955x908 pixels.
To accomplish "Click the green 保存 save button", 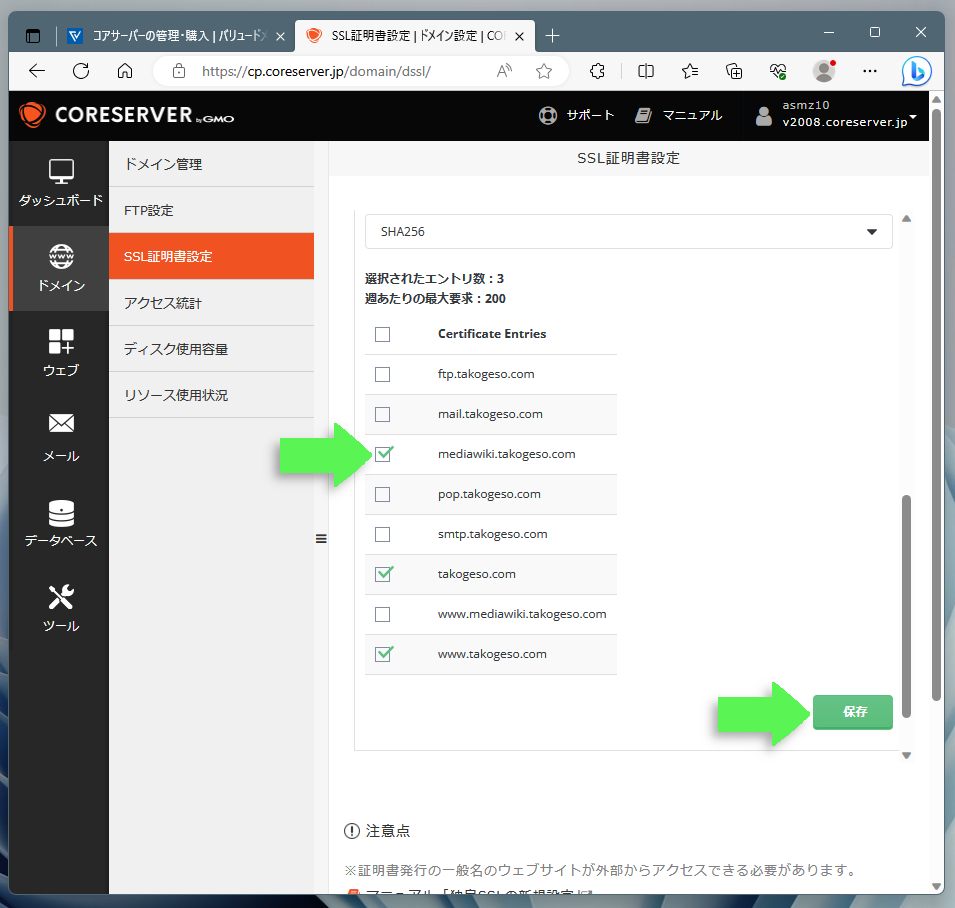I will (853, 712).
